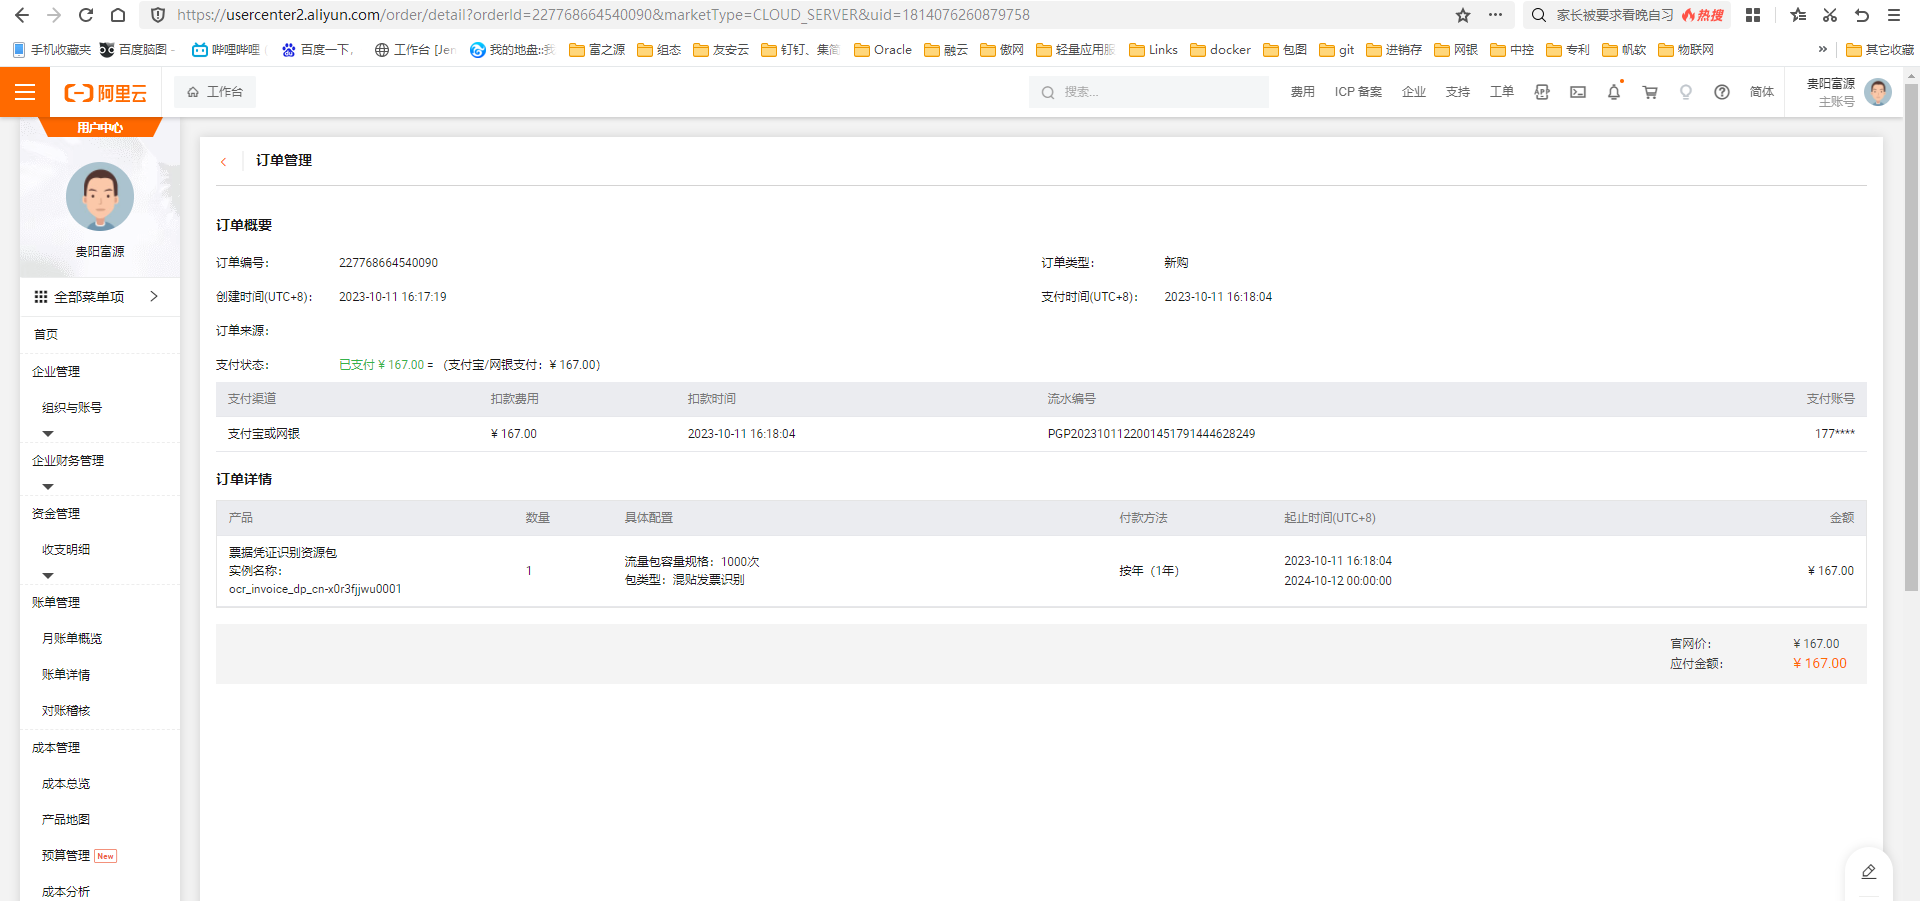Click the site shield security icon
The image size is (1920, 901).
pyautogui.click(x=157, y=15)
